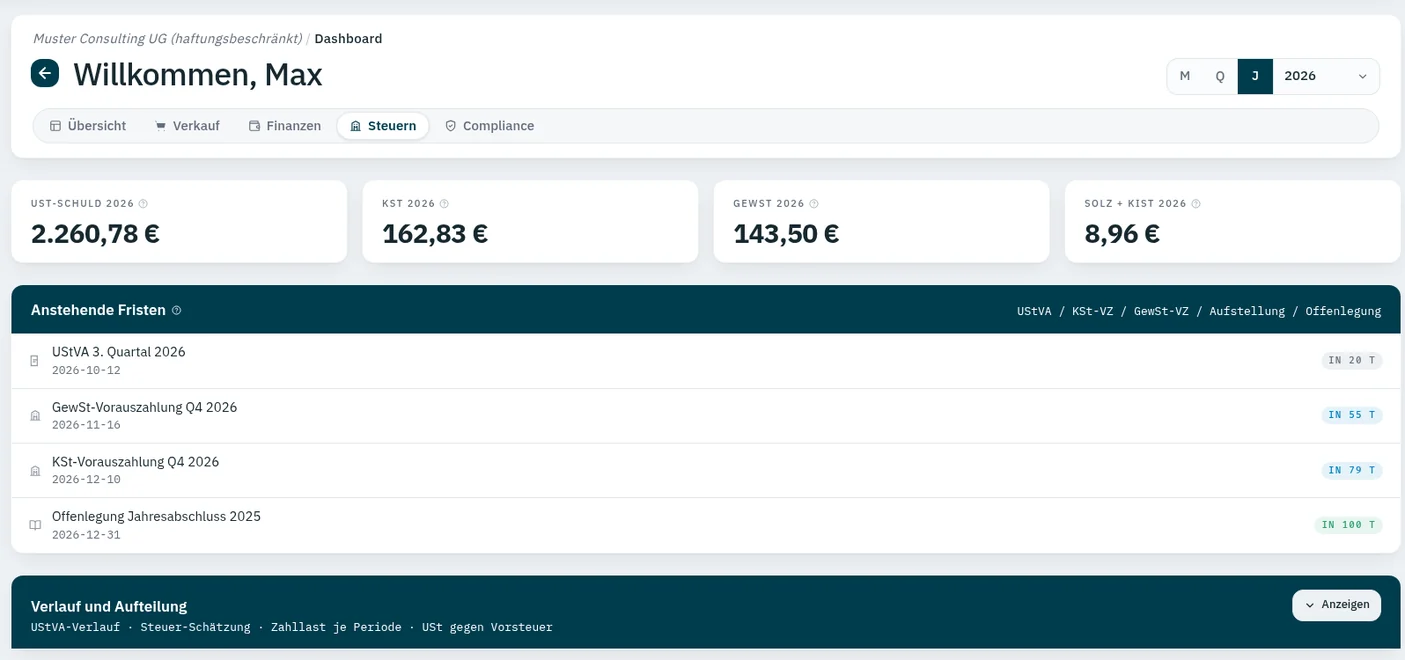Click the Willkommen, Max heading

(x=198, y=75)
